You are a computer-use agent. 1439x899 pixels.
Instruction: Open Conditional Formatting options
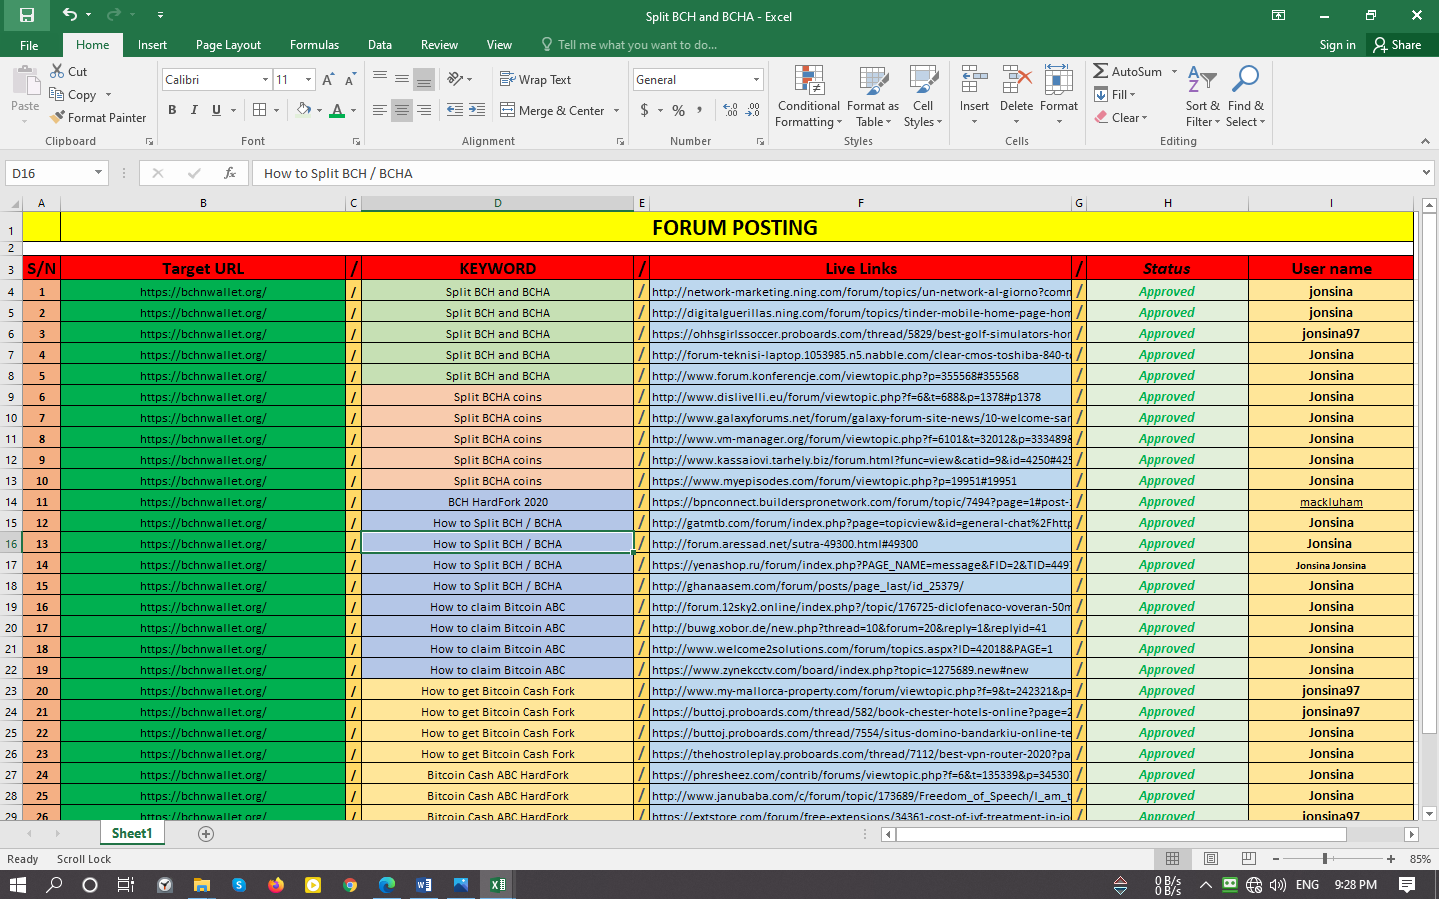pos(807,96)
